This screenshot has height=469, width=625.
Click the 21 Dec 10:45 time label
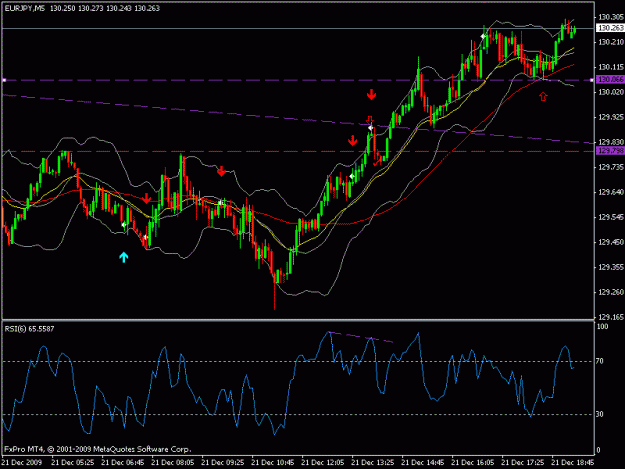273,463
